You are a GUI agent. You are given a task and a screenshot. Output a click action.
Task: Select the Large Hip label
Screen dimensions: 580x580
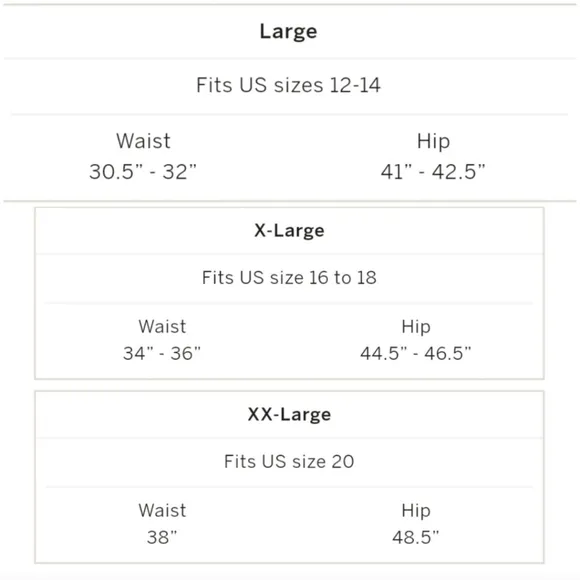(x=433, y=142)
